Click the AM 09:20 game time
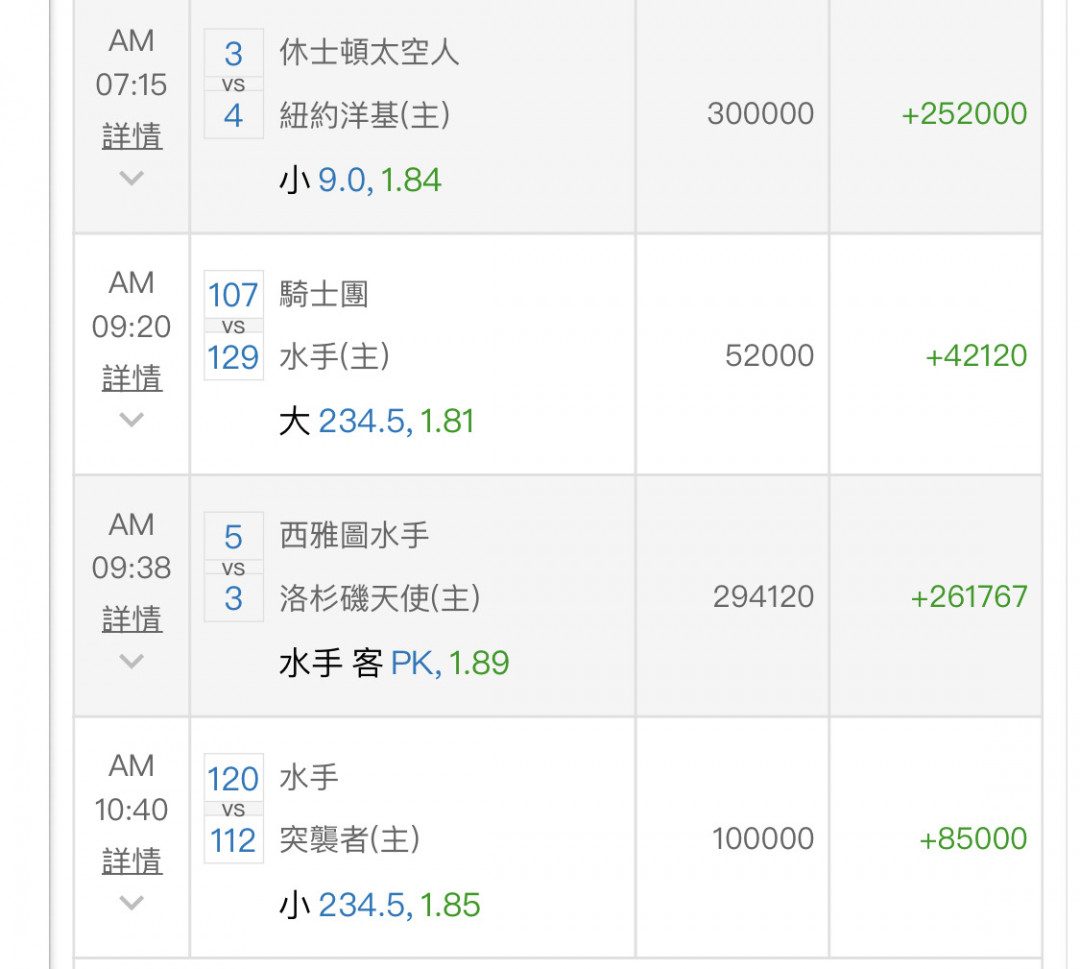This screenshot has width=1080, height=969. point(132,304)
